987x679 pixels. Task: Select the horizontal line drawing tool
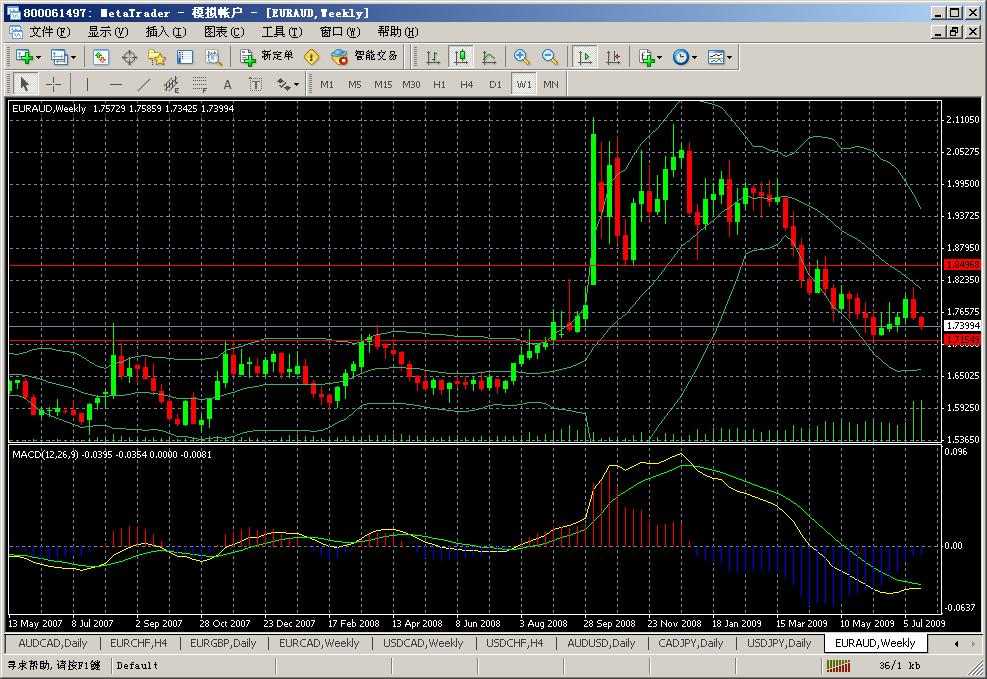(x=115, y=84)
